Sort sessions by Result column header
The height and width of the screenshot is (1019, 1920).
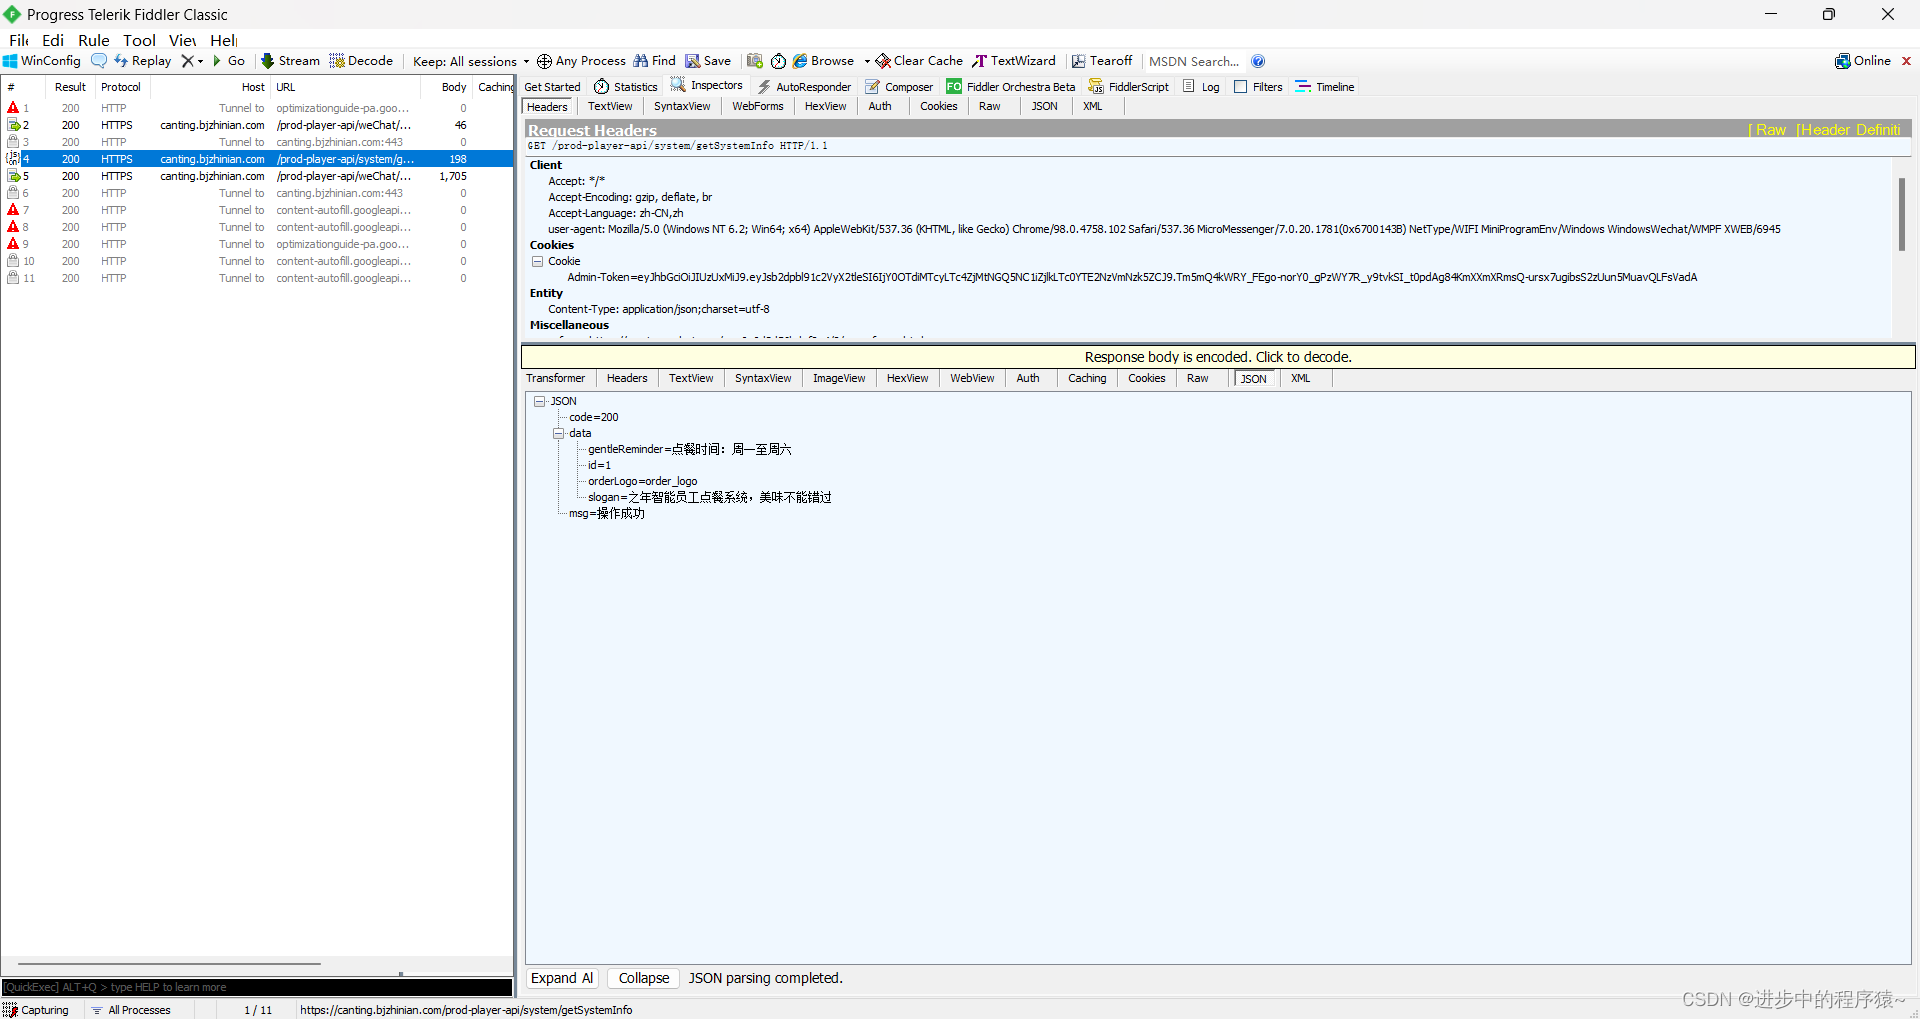pos(70,87)
